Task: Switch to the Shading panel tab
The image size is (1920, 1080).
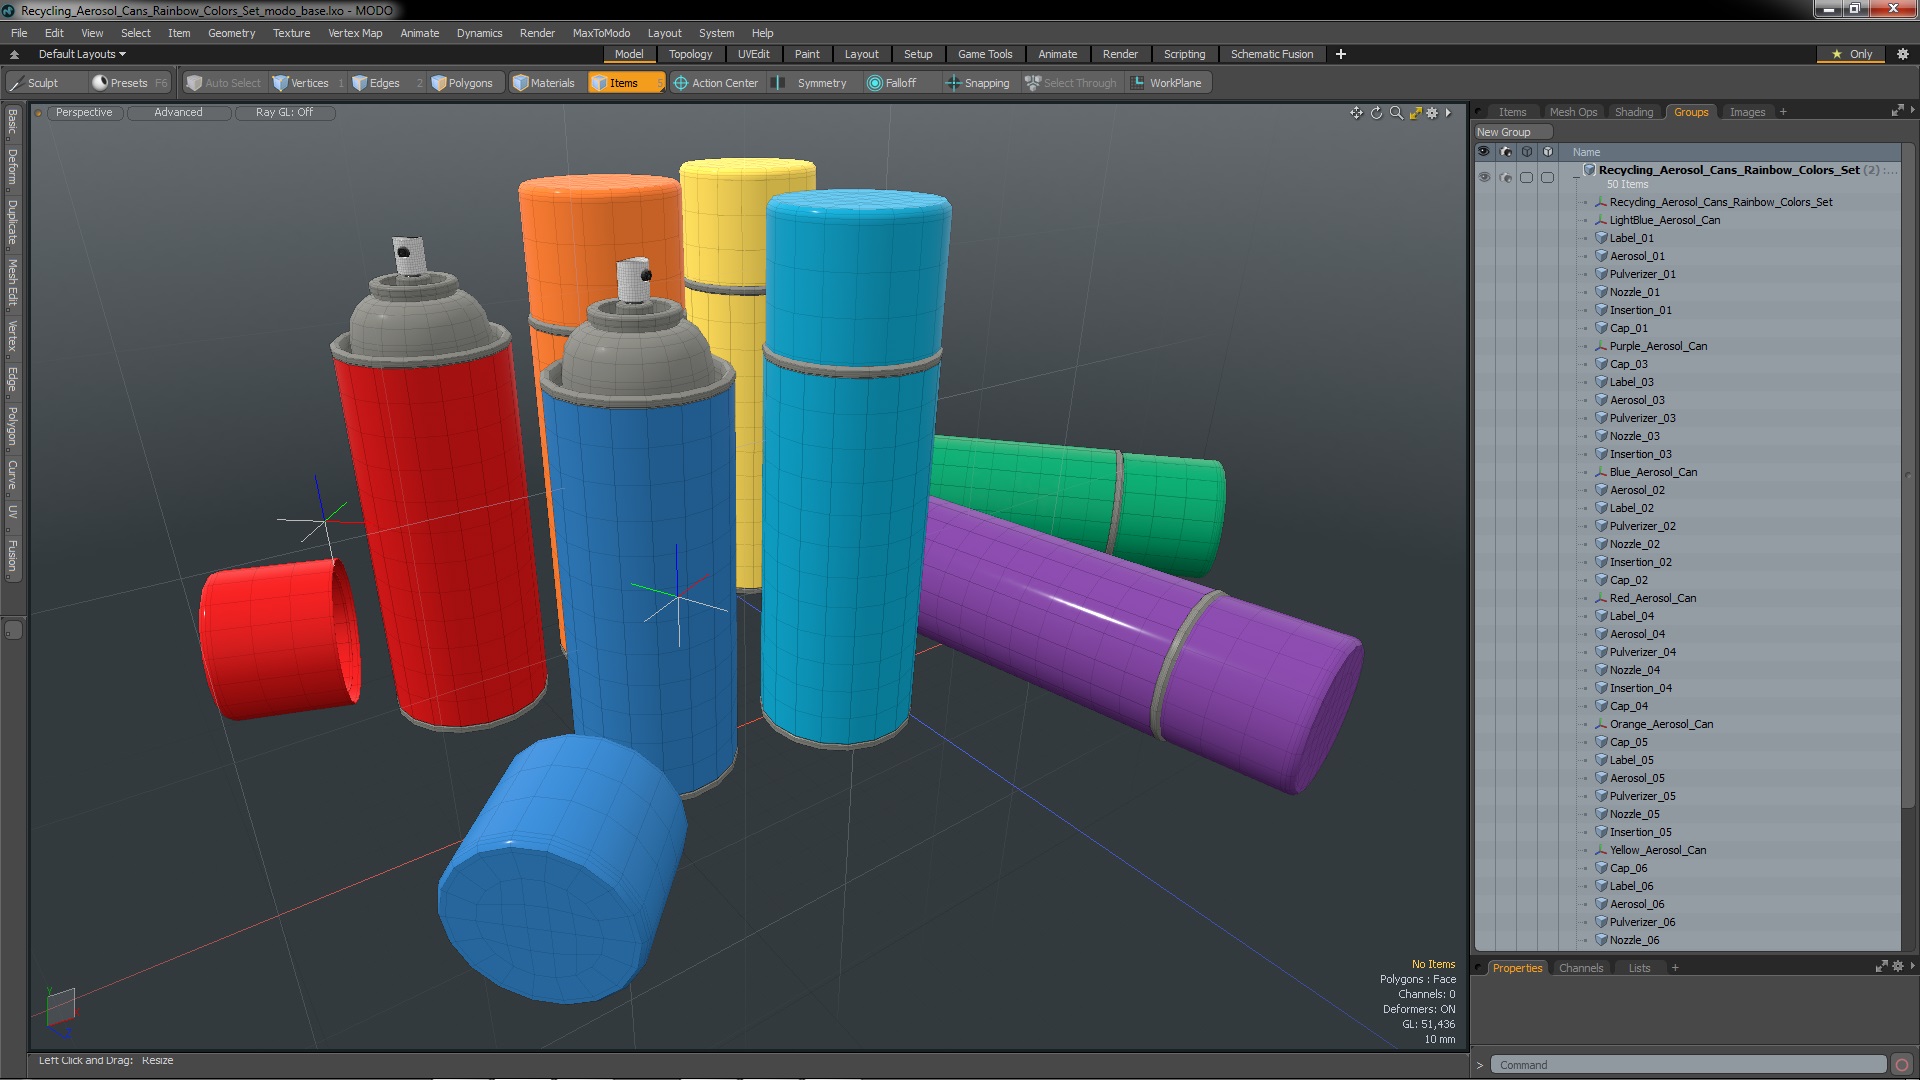Action: [x=1633, y=112]
